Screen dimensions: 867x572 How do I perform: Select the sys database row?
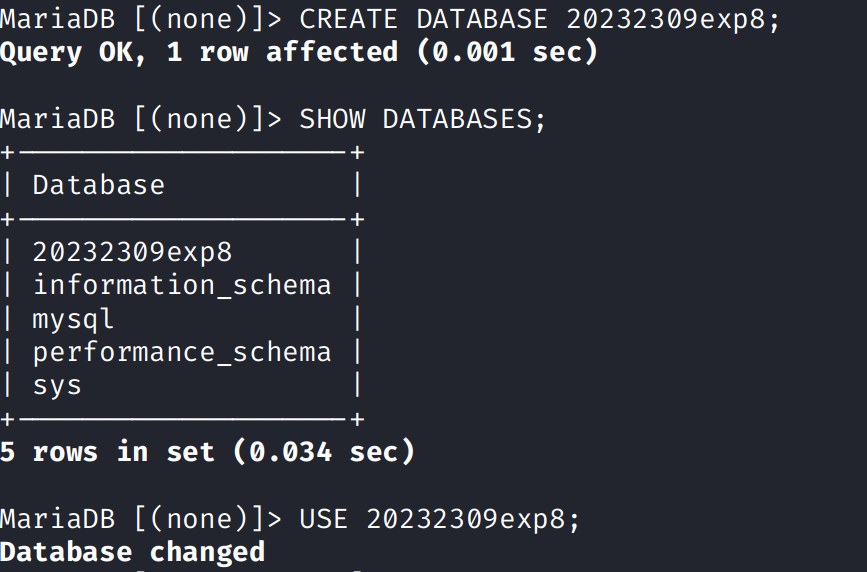coord(57,385)
